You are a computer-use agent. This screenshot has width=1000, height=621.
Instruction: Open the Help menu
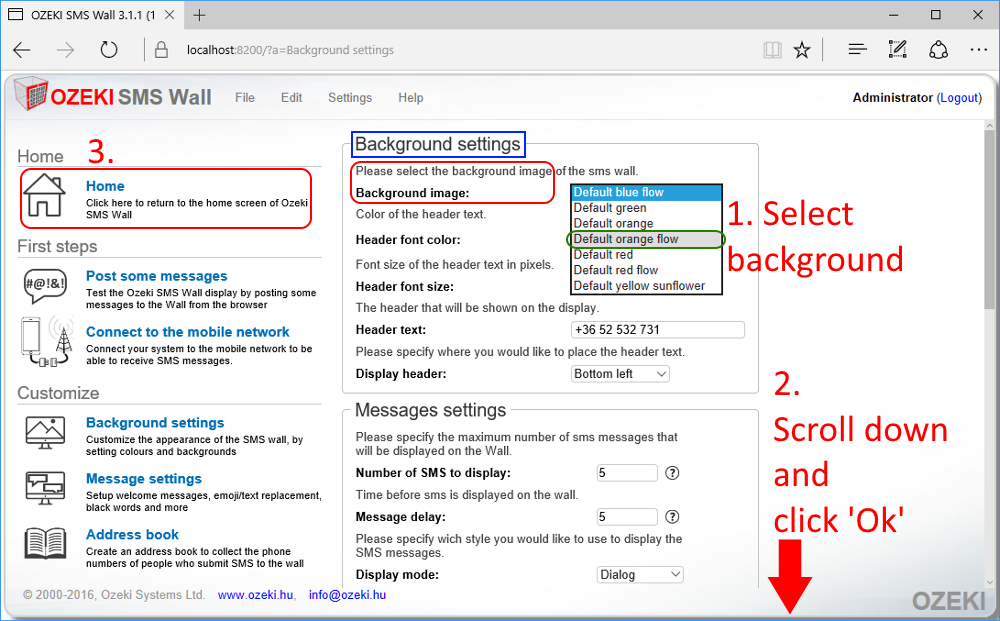tap(411, 98)
